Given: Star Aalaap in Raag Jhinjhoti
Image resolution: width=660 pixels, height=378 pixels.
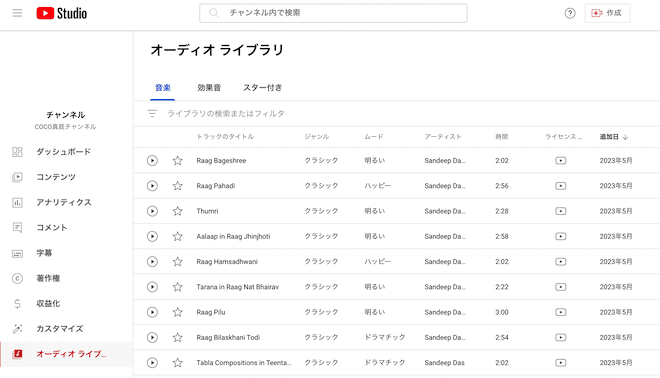Looking at the screenshot, I should (178, 236).
